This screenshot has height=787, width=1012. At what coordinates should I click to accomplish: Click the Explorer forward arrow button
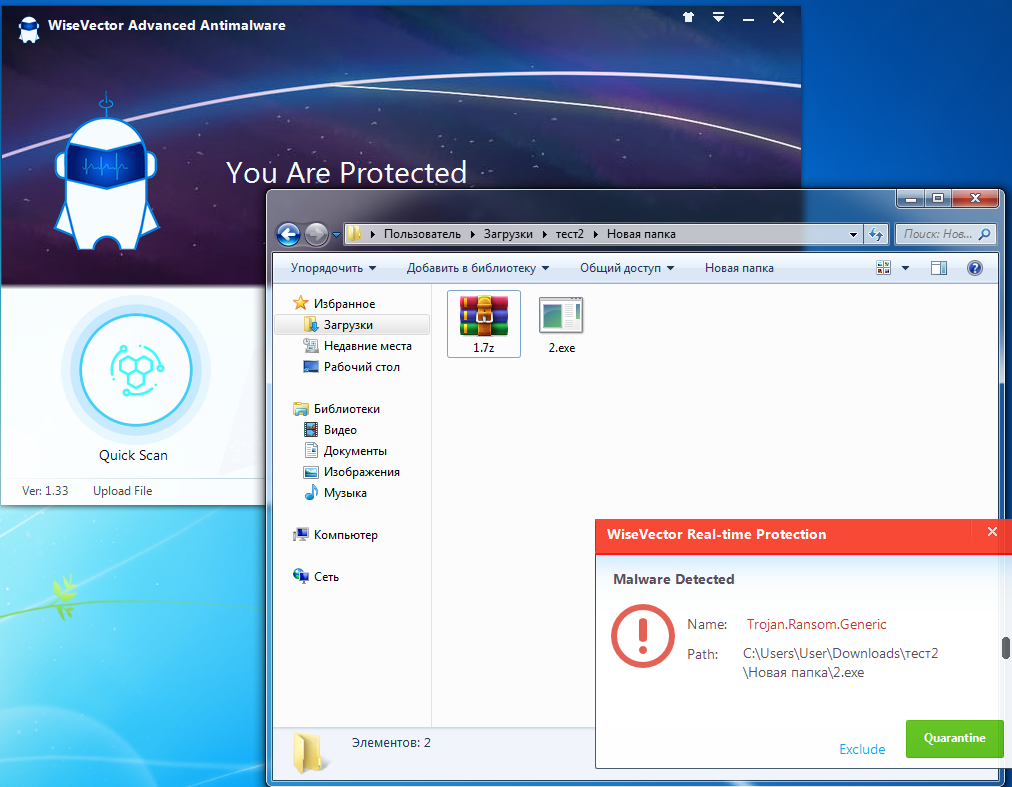[x=316, y=234]
